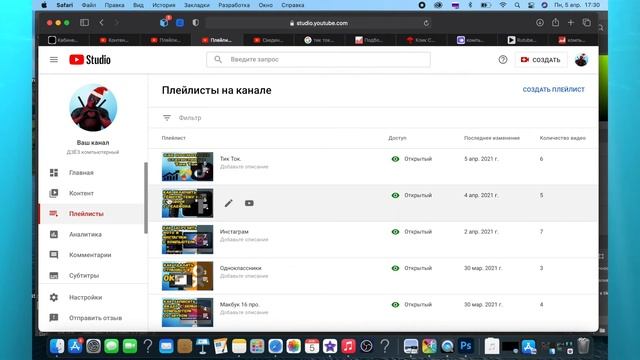
Task: Launch OBS from the Dock
Action: coord(366,347)
